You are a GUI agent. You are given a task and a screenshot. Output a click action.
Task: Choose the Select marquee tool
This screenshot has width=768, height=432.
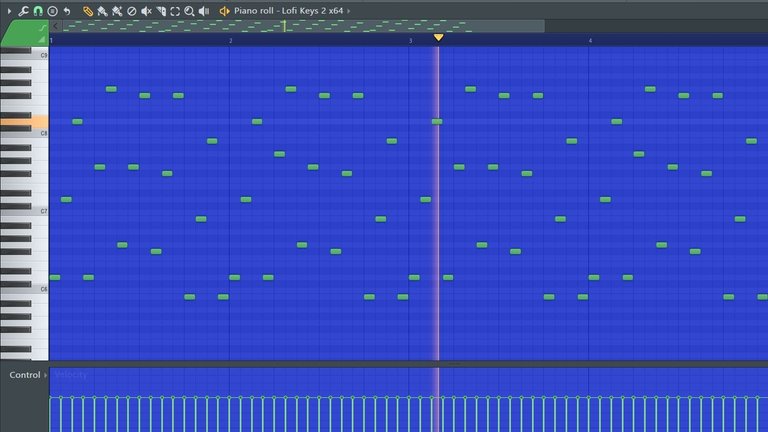tap(175, 11)
